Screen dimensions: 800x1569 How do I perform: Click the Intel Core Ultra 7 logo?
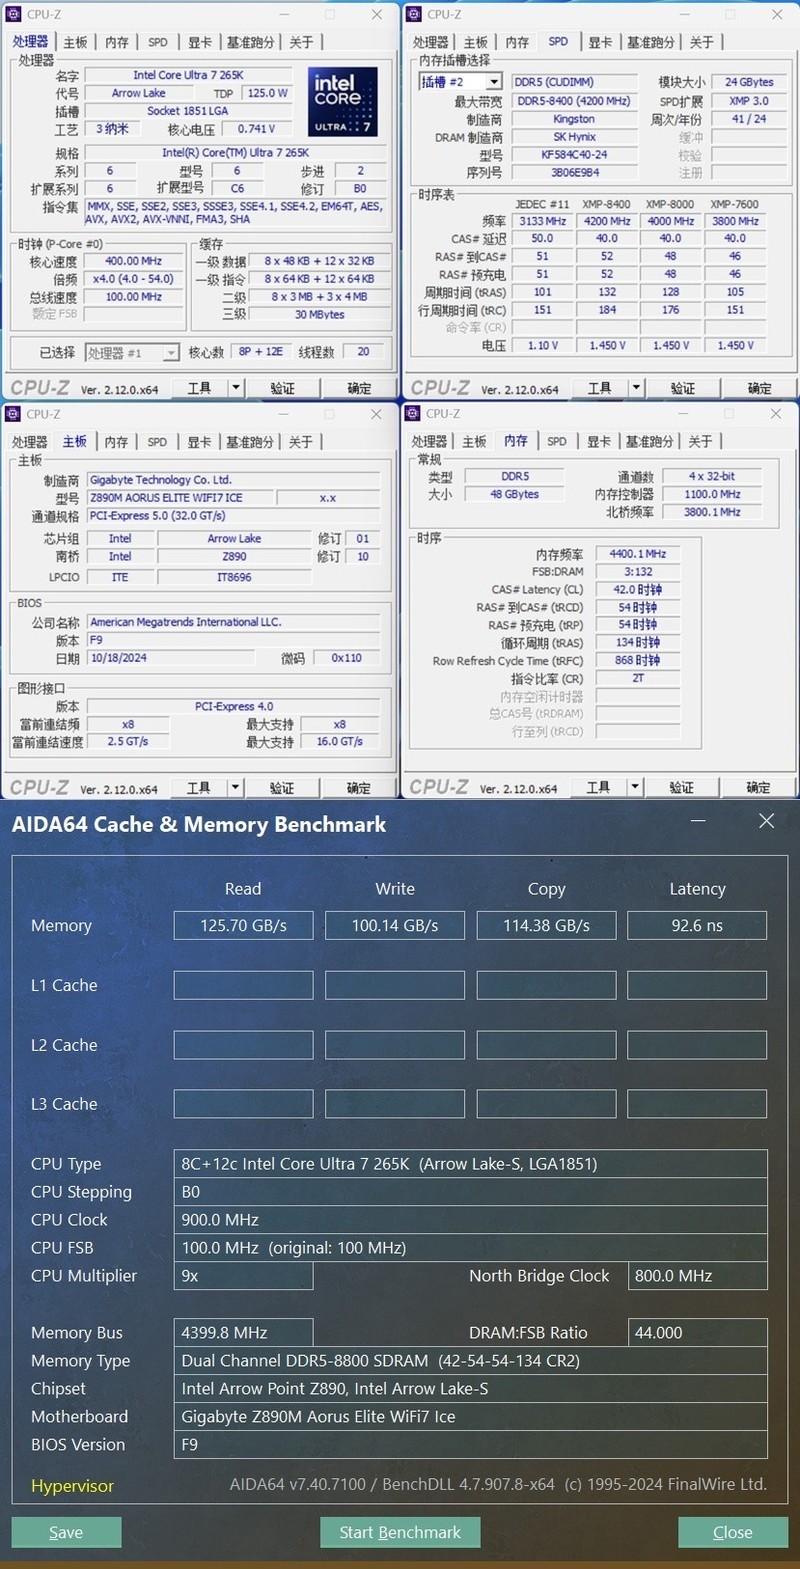pyautogui.click(x=342, y=101)
